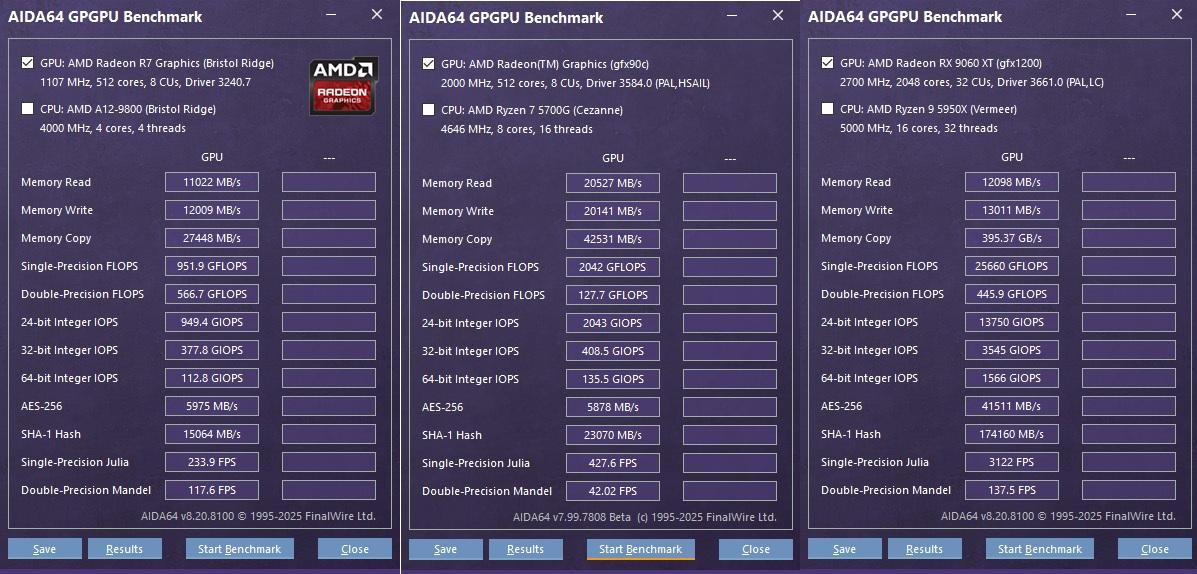Screen dimensions: 1197x574
Task: Select the 27448 MB/s Memory Copy value
Action: [x=212, y=238]
